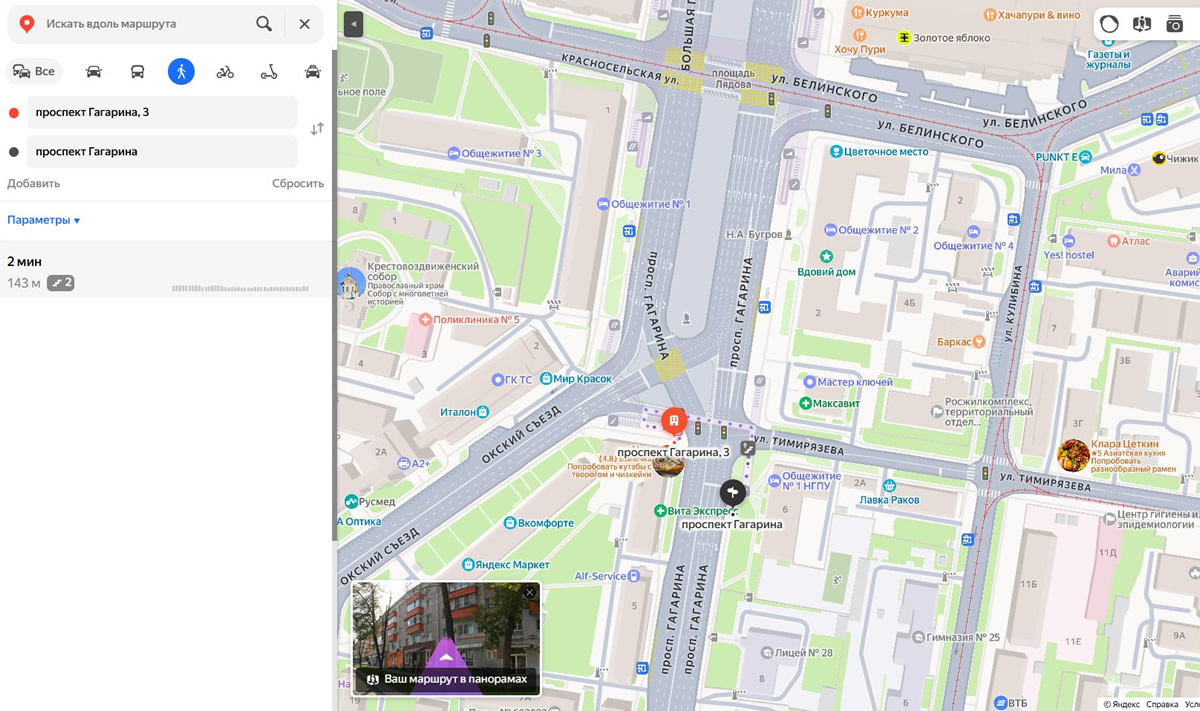Click the Alf-Service marker
The image size is (1200, 711).
(634, 576)
